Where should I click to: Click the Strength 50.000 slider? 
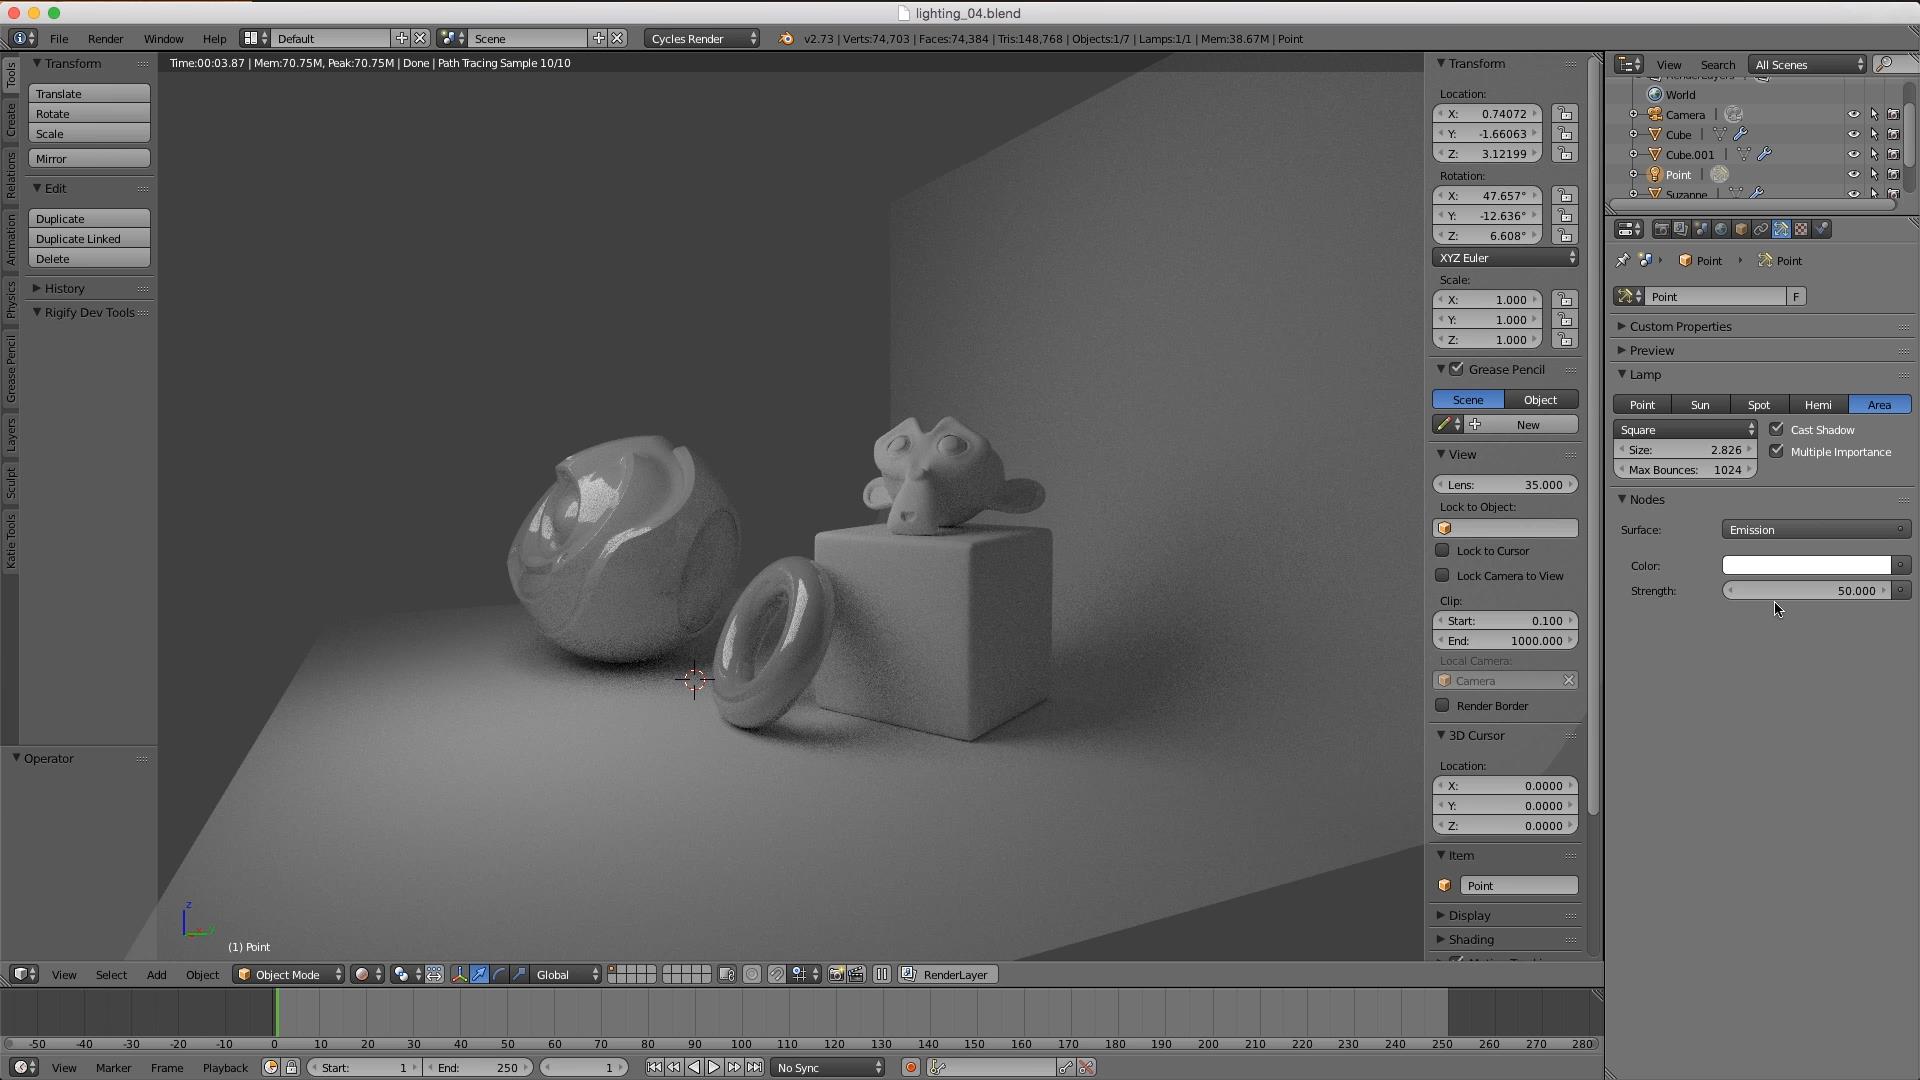pyautogui.click(x=1806, y=590)
